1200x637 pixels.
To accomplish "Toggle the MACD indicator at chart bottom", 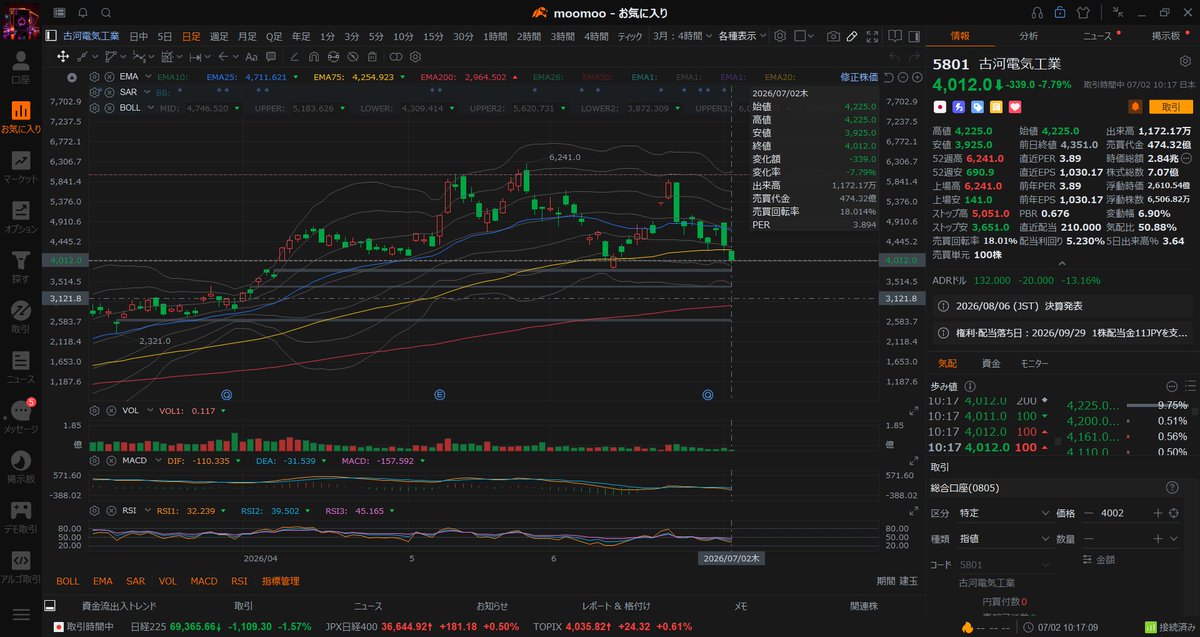I will (204, 581).
